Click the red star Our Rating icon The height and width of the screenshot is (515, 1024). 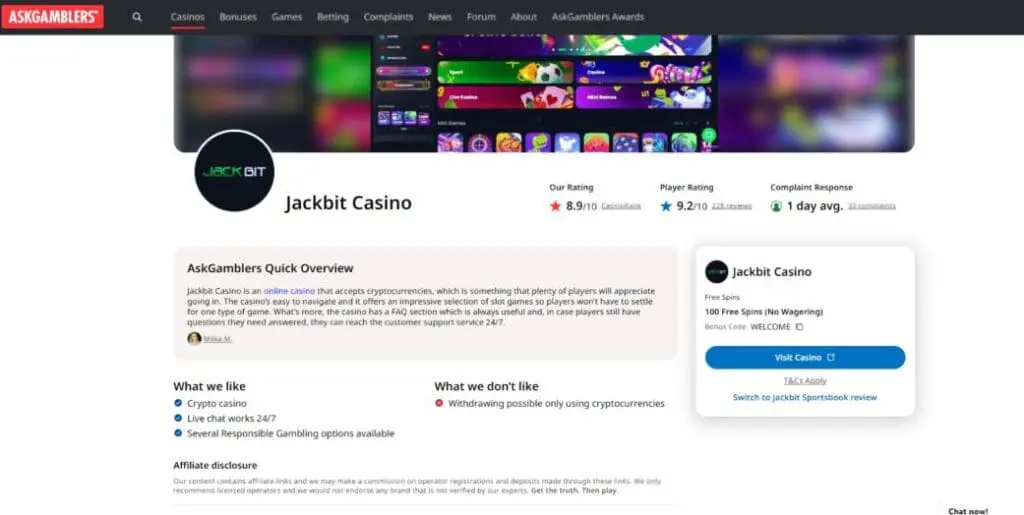[555, 206]
